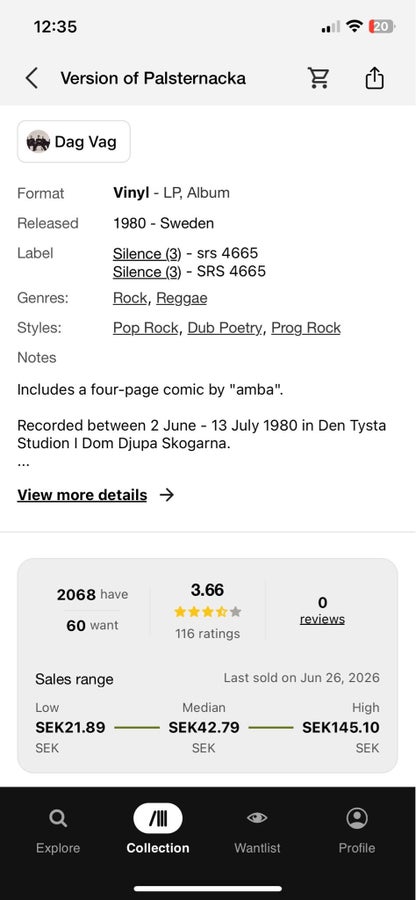This screenshot has width=416, height=900.
Task: Tap the share icon
Action: (374, 78)
